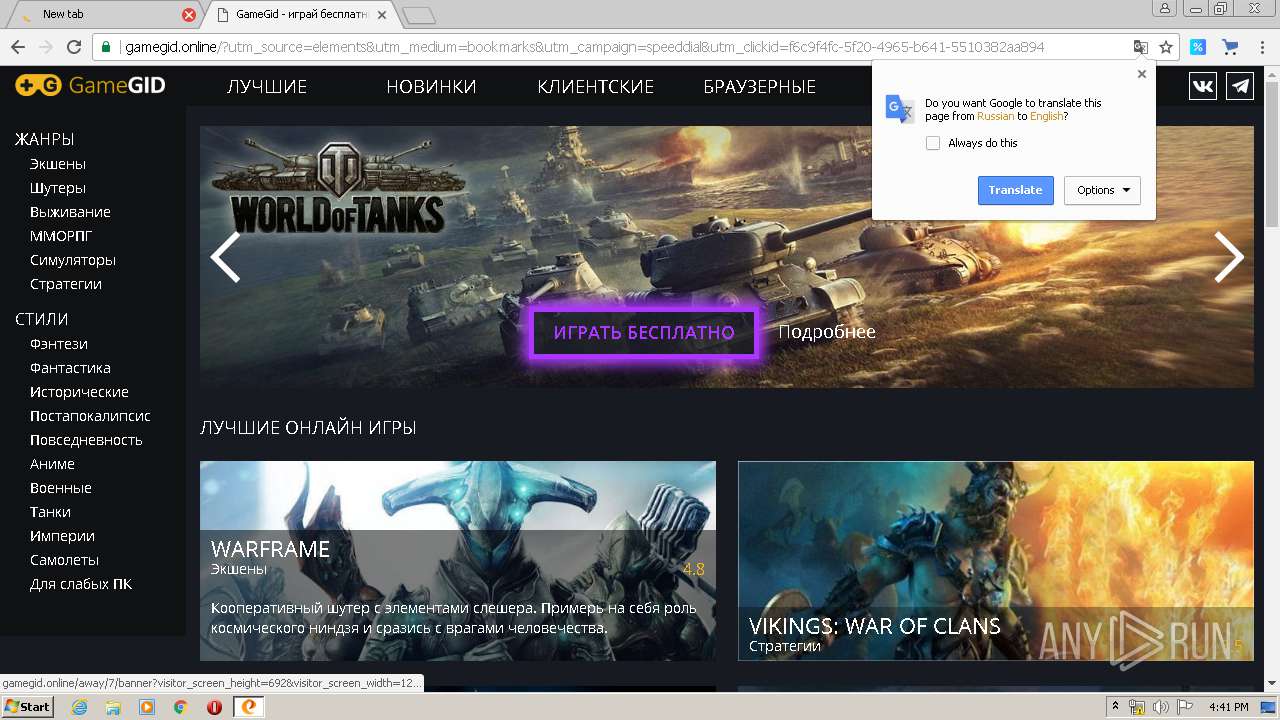
Task: Click the browser forward arrow
Action: (x=46, y=47)
